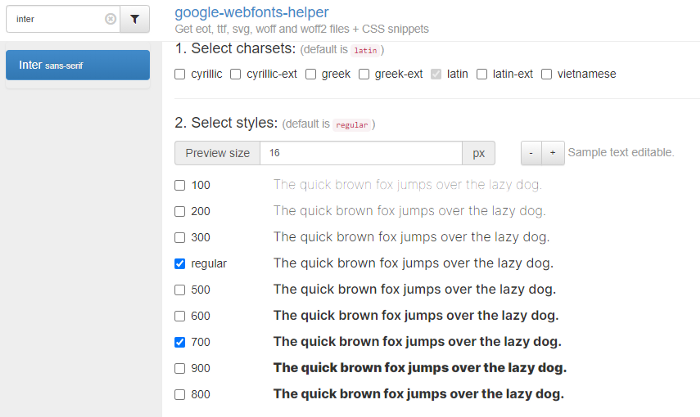Click the font search input containing 'inter'
This screenshot has height=417, width=700.
point(63,19)
